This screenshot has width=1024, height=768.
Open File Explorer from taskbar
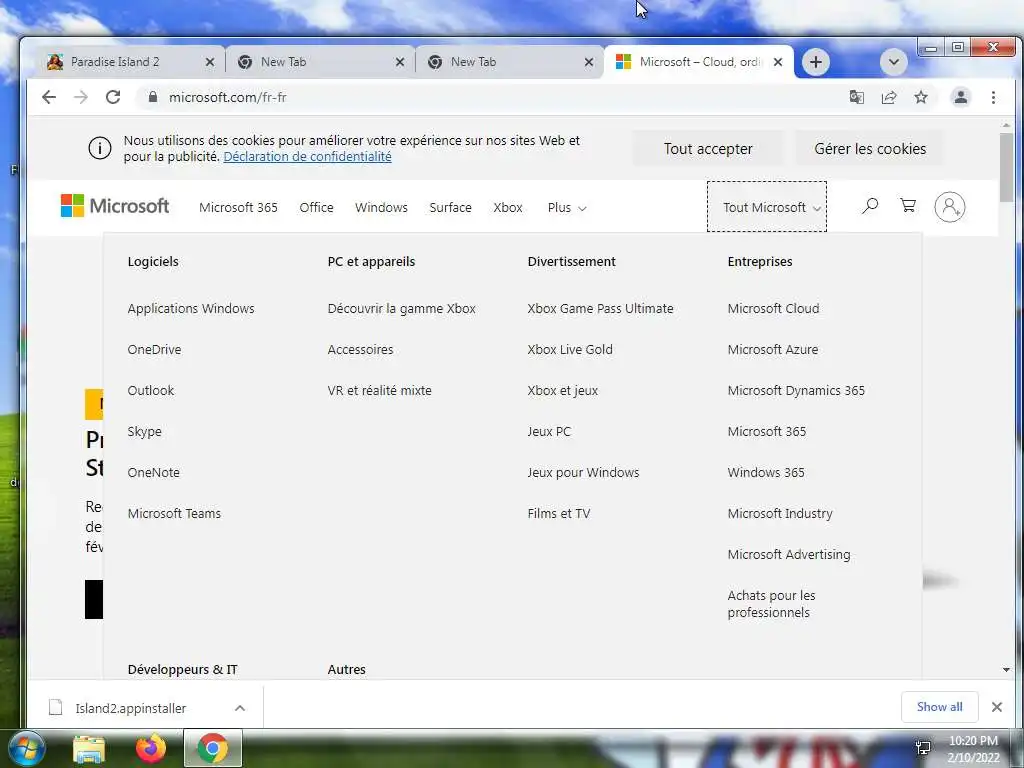click(x=89, y=749)
